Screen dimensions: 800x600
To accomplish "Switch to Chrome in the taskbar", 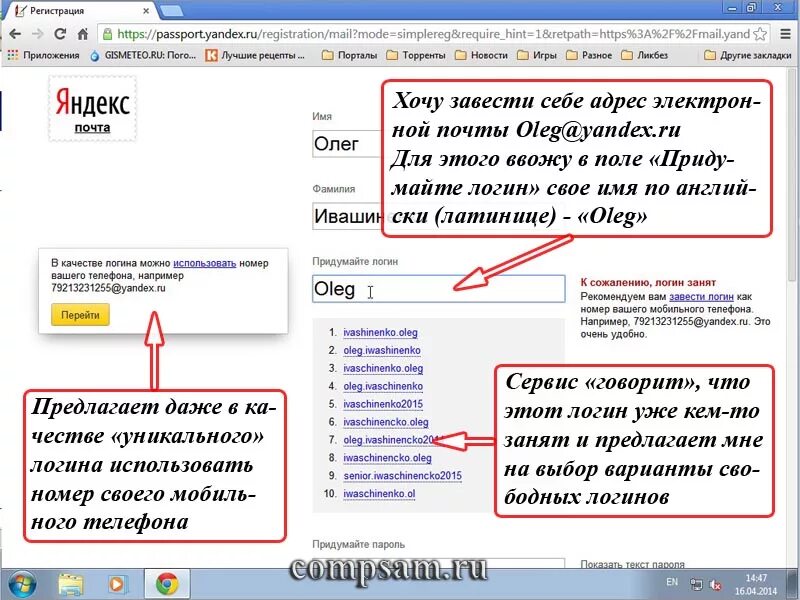I will tap(167, 585).
